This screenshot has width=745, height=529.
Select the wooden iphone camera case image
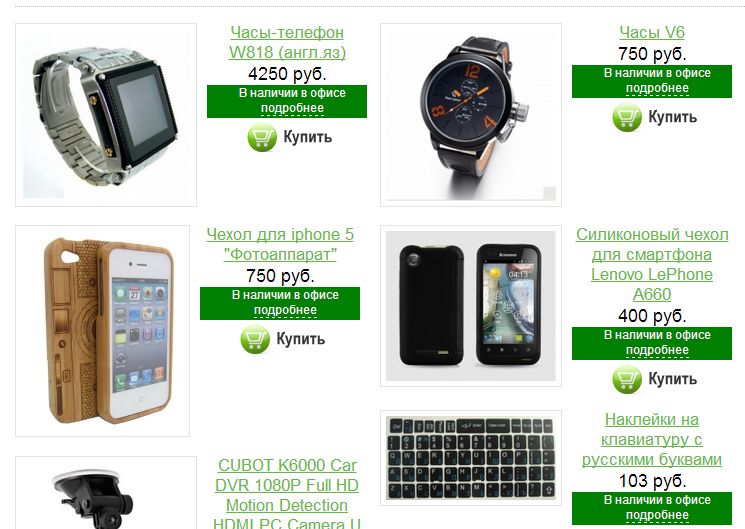click(103, 331)
